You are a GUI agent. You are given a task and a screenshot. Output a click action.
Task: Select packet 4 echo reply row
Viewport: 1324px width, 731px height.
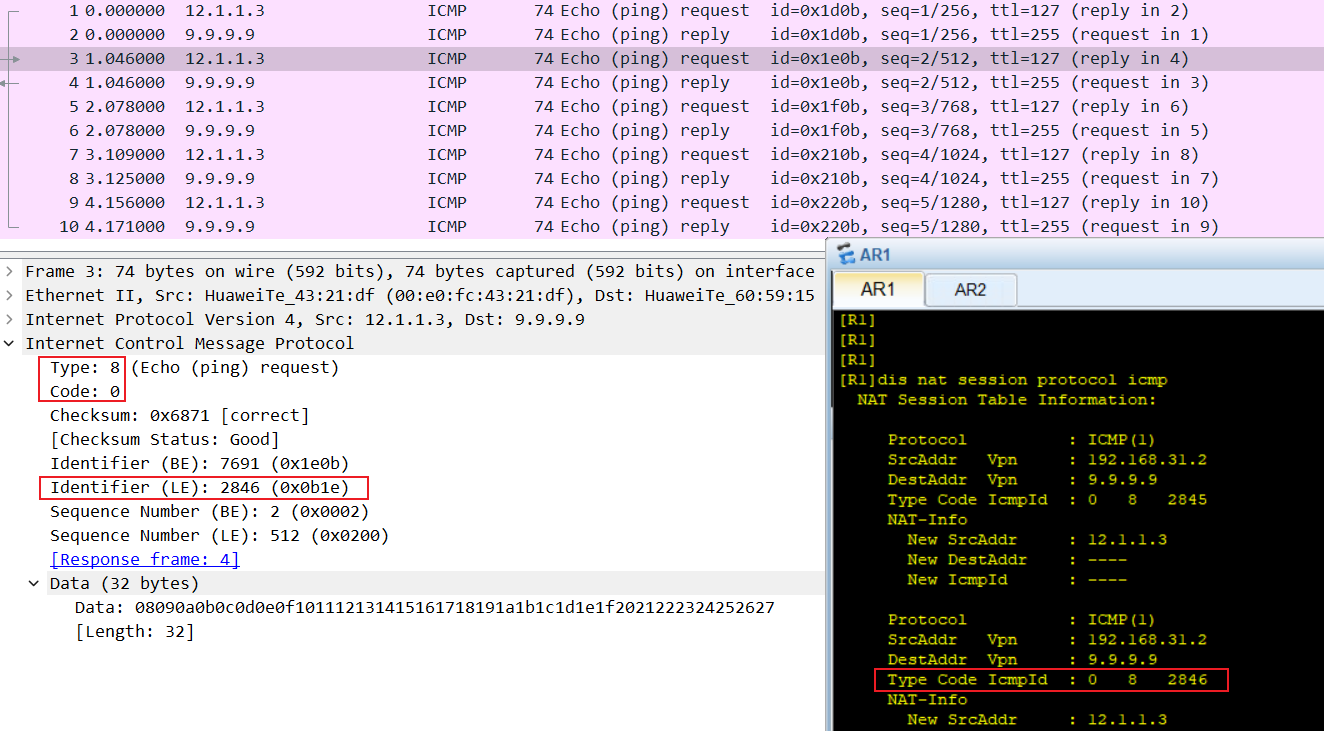pyautogui.click(x=662, y=83)
